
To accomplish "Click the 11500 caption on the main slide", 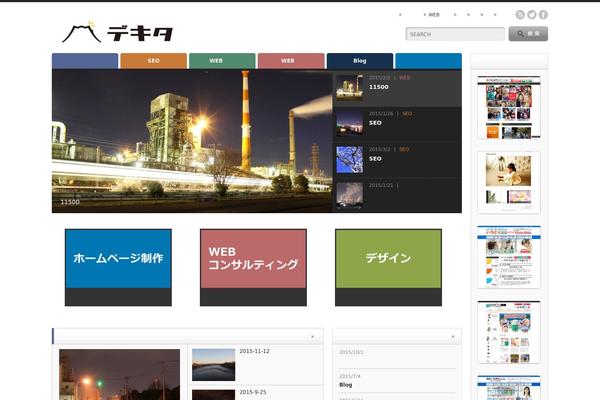I will pos(70,202).
